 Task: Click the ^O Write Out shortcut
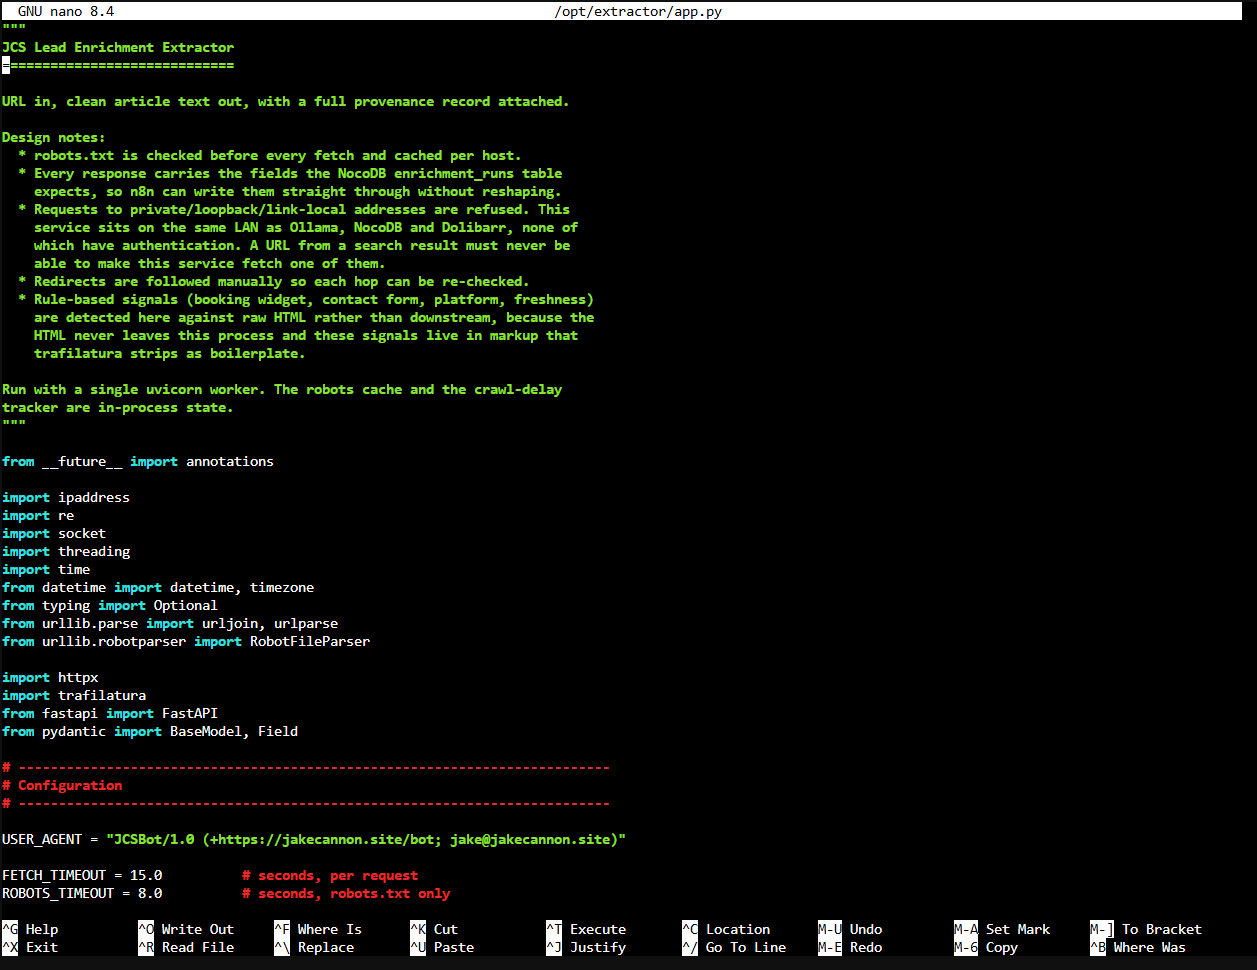click(186, 929)
